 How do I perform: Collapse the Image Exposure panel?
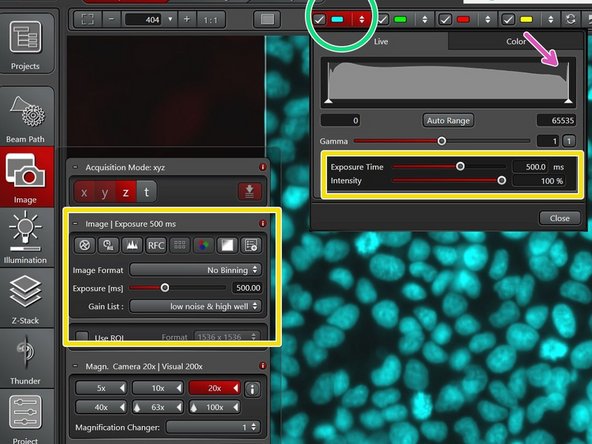(x=75, y=224)
